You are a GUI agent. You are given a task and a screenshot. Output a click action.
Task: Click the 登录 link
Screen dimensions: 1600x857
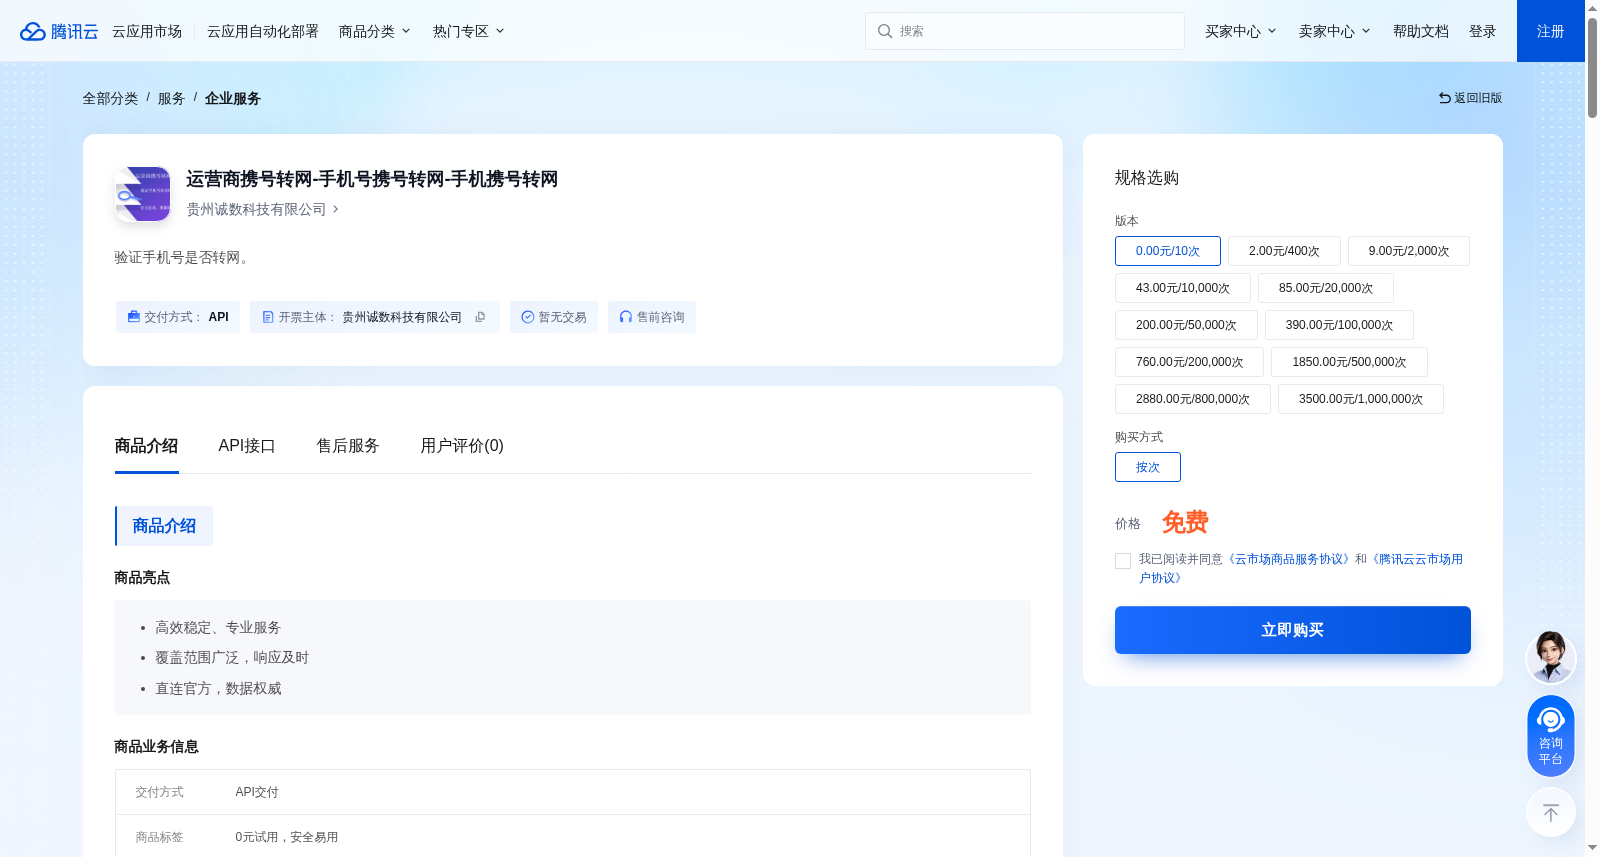1483,31
